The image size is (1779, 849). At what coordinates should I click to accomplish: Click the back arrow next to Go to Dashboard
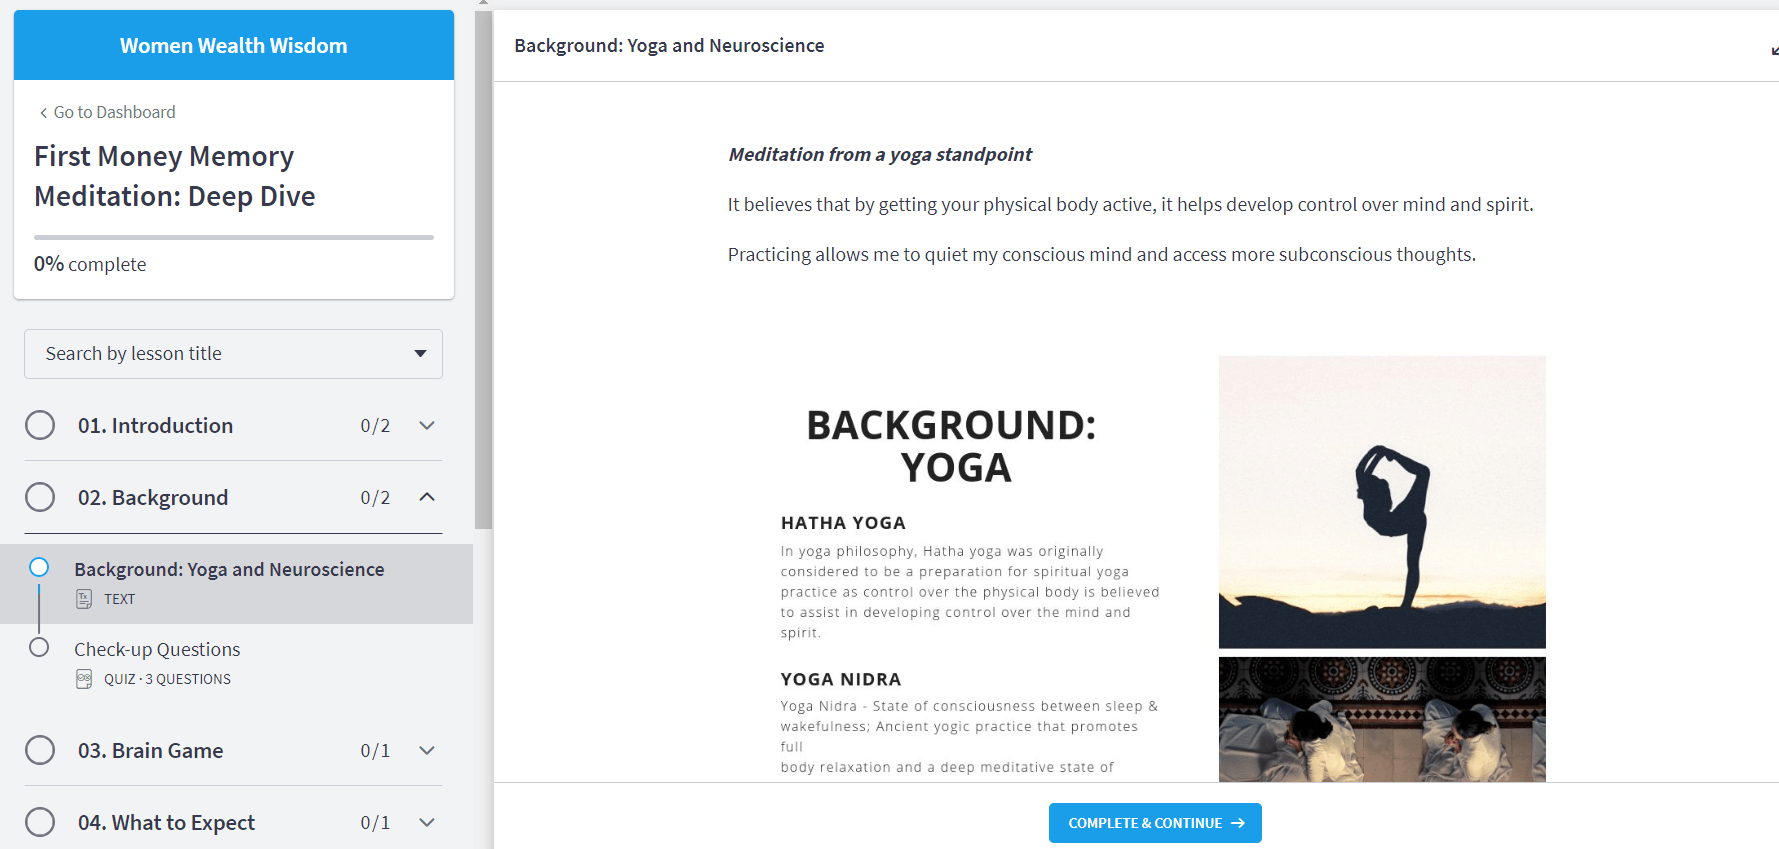[x=43, y=113]
